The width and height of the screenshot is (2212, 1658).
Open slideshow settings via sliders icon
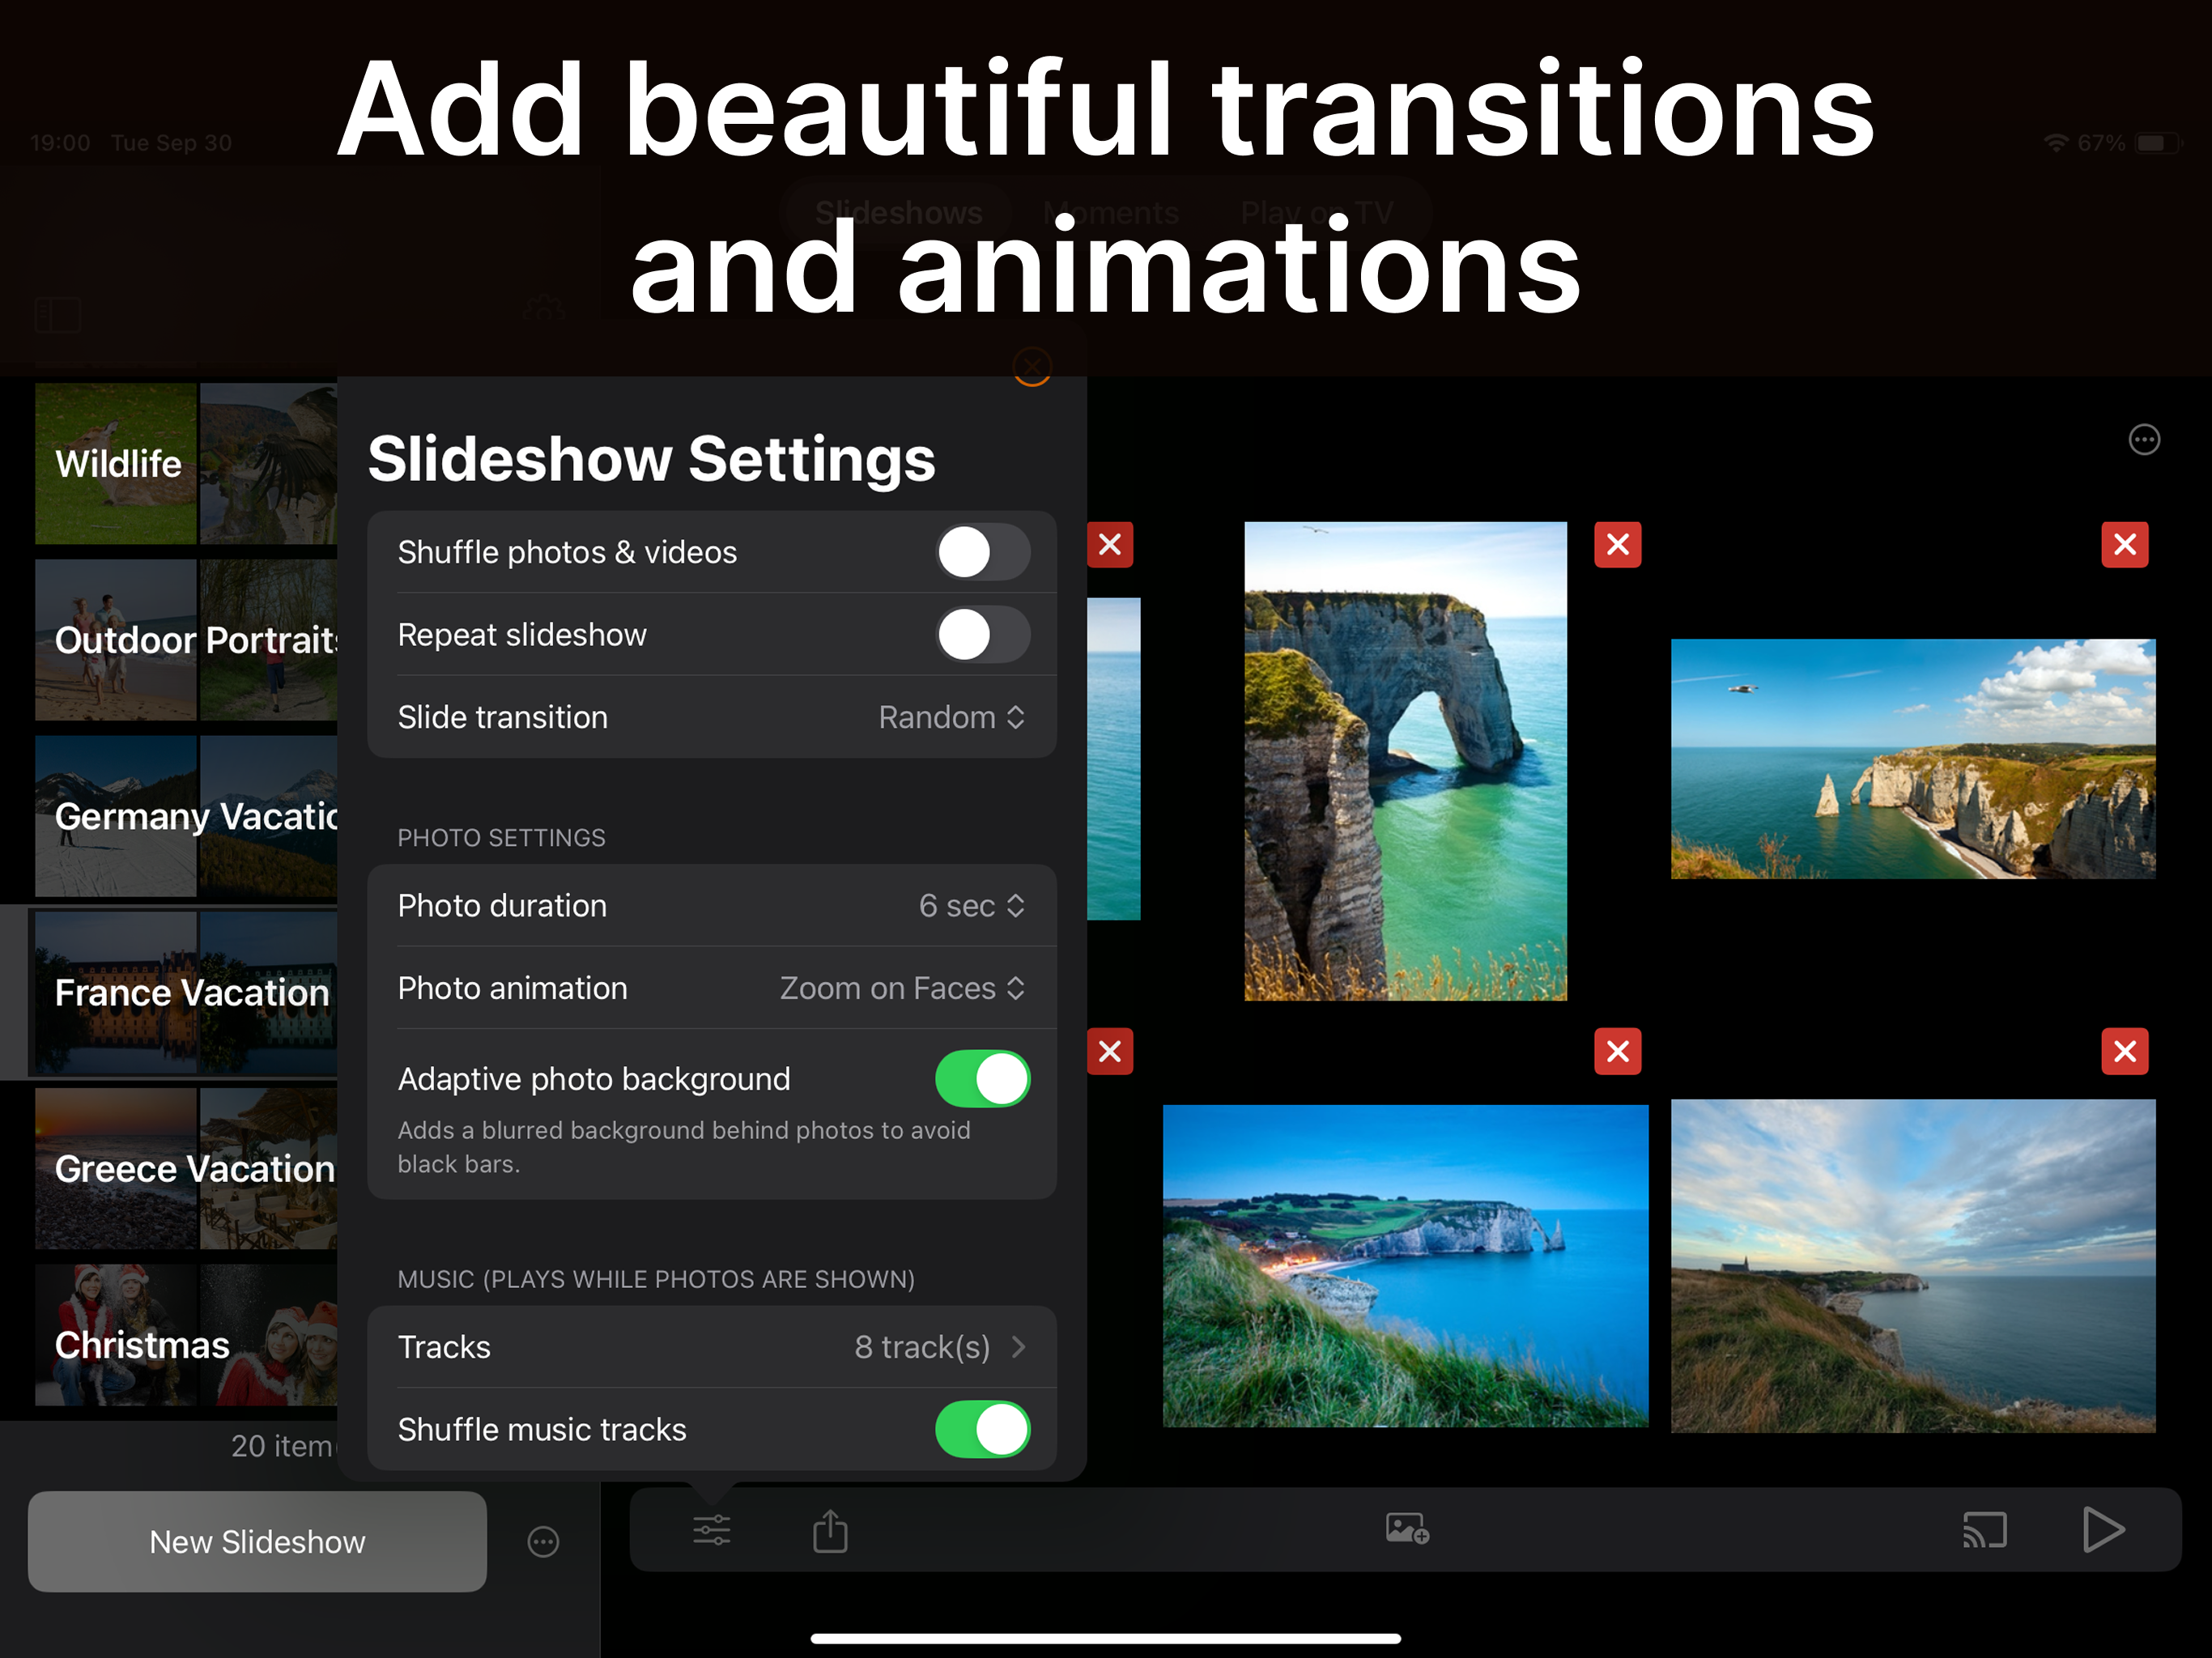point(711,1530)
